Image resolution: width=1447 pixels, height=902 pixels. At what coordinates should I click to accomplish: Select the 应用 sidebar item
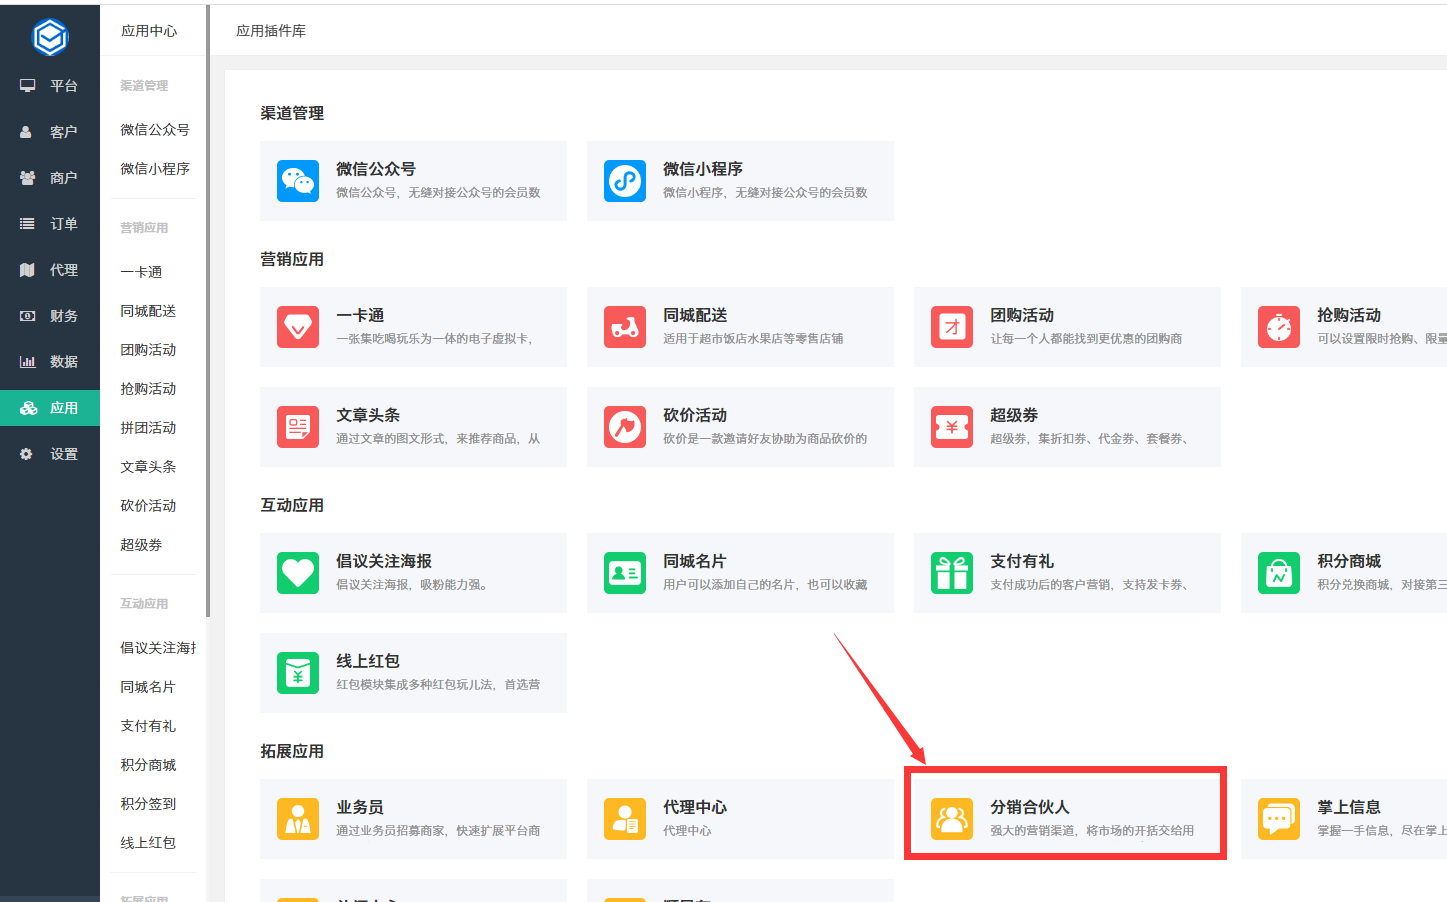[50, 408]
